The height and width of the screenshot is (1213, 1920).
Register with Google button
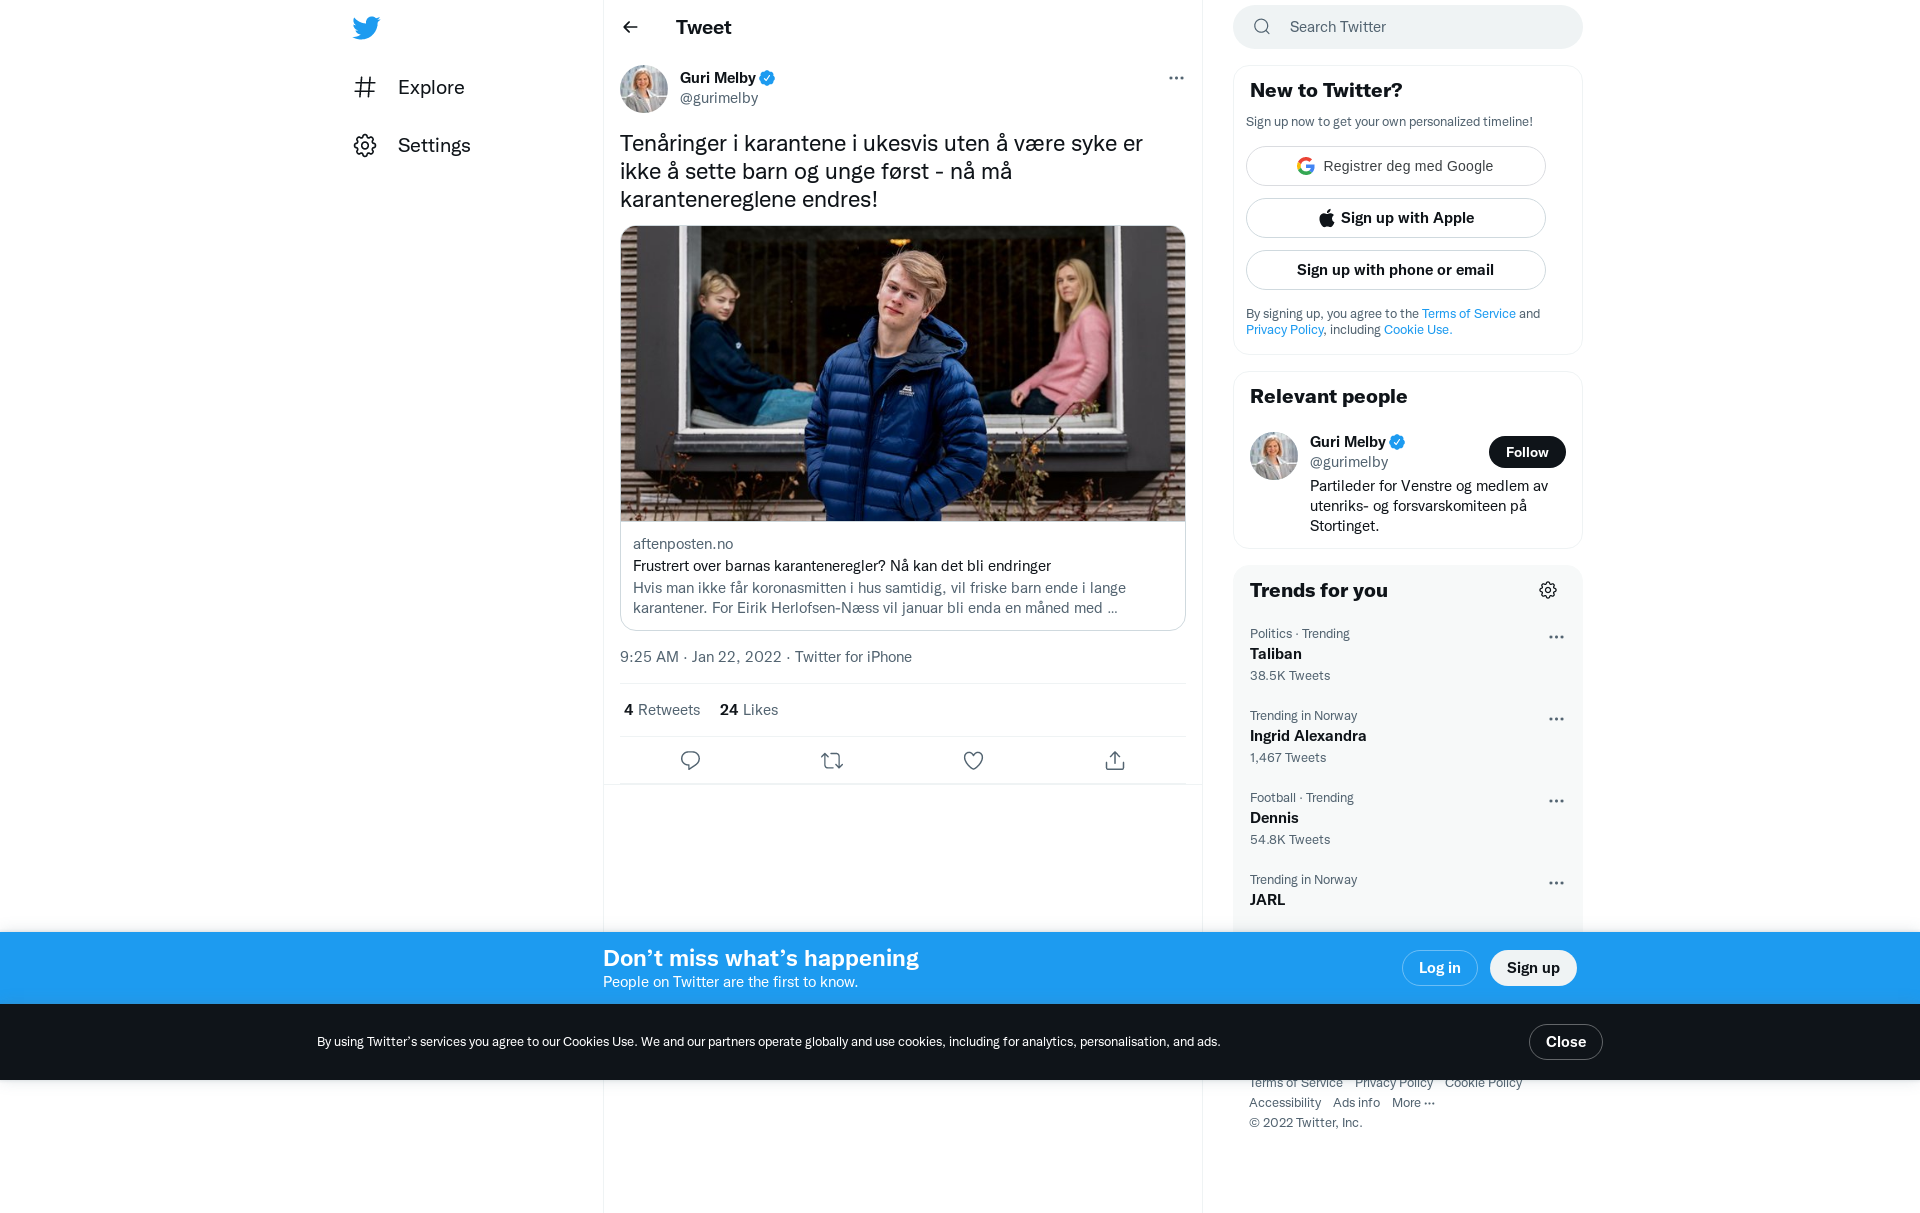click(1396, 166)
